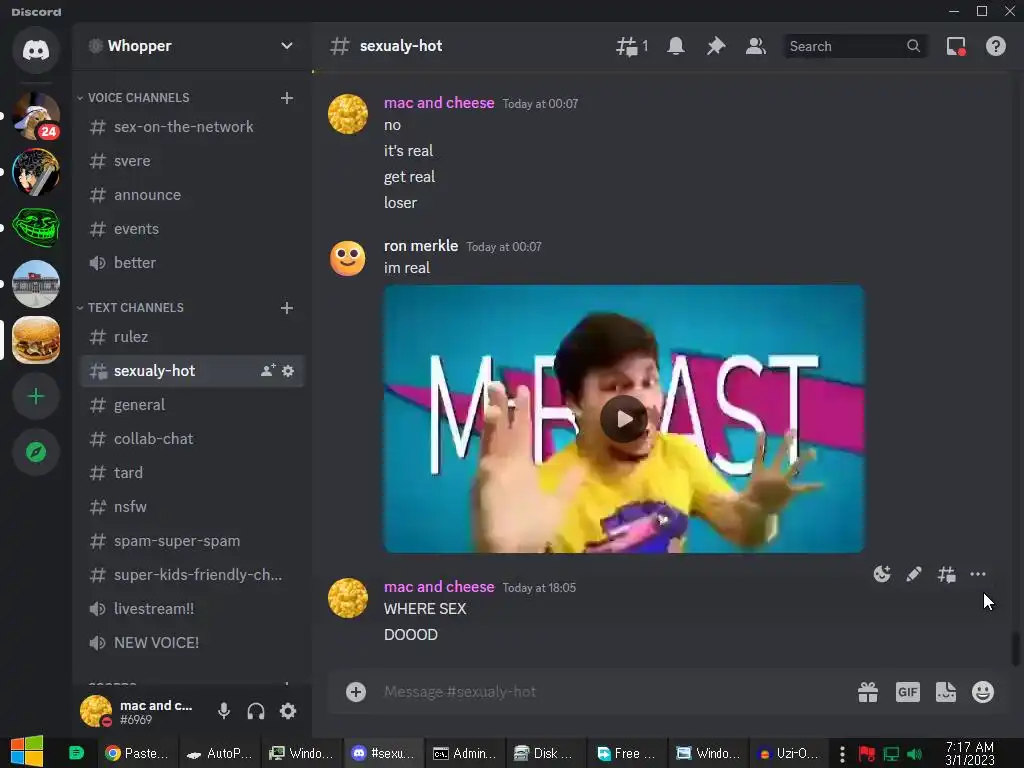Open ron merkle avatar profile

pyautogui.click(x=347, y=258)
